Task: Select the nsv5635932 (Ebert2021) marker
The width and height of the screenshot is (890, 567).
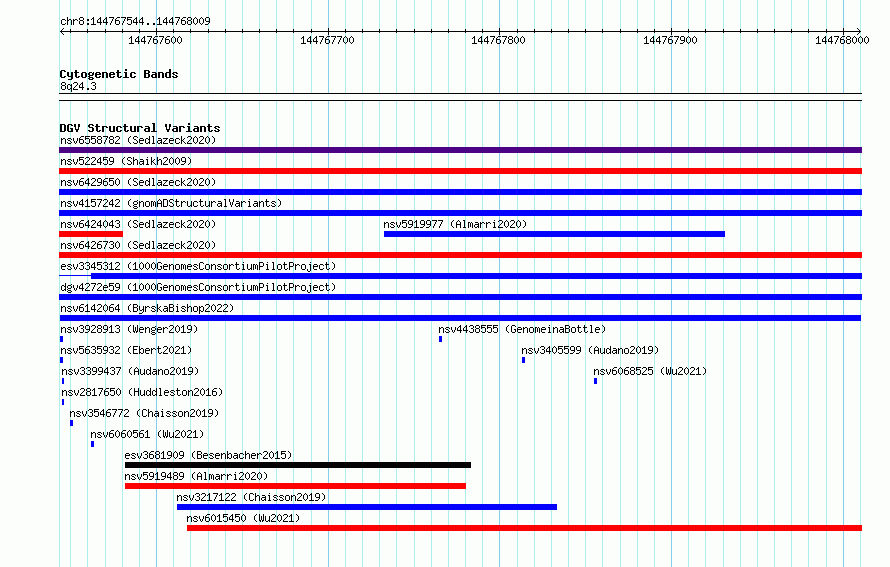Action: 61,360
